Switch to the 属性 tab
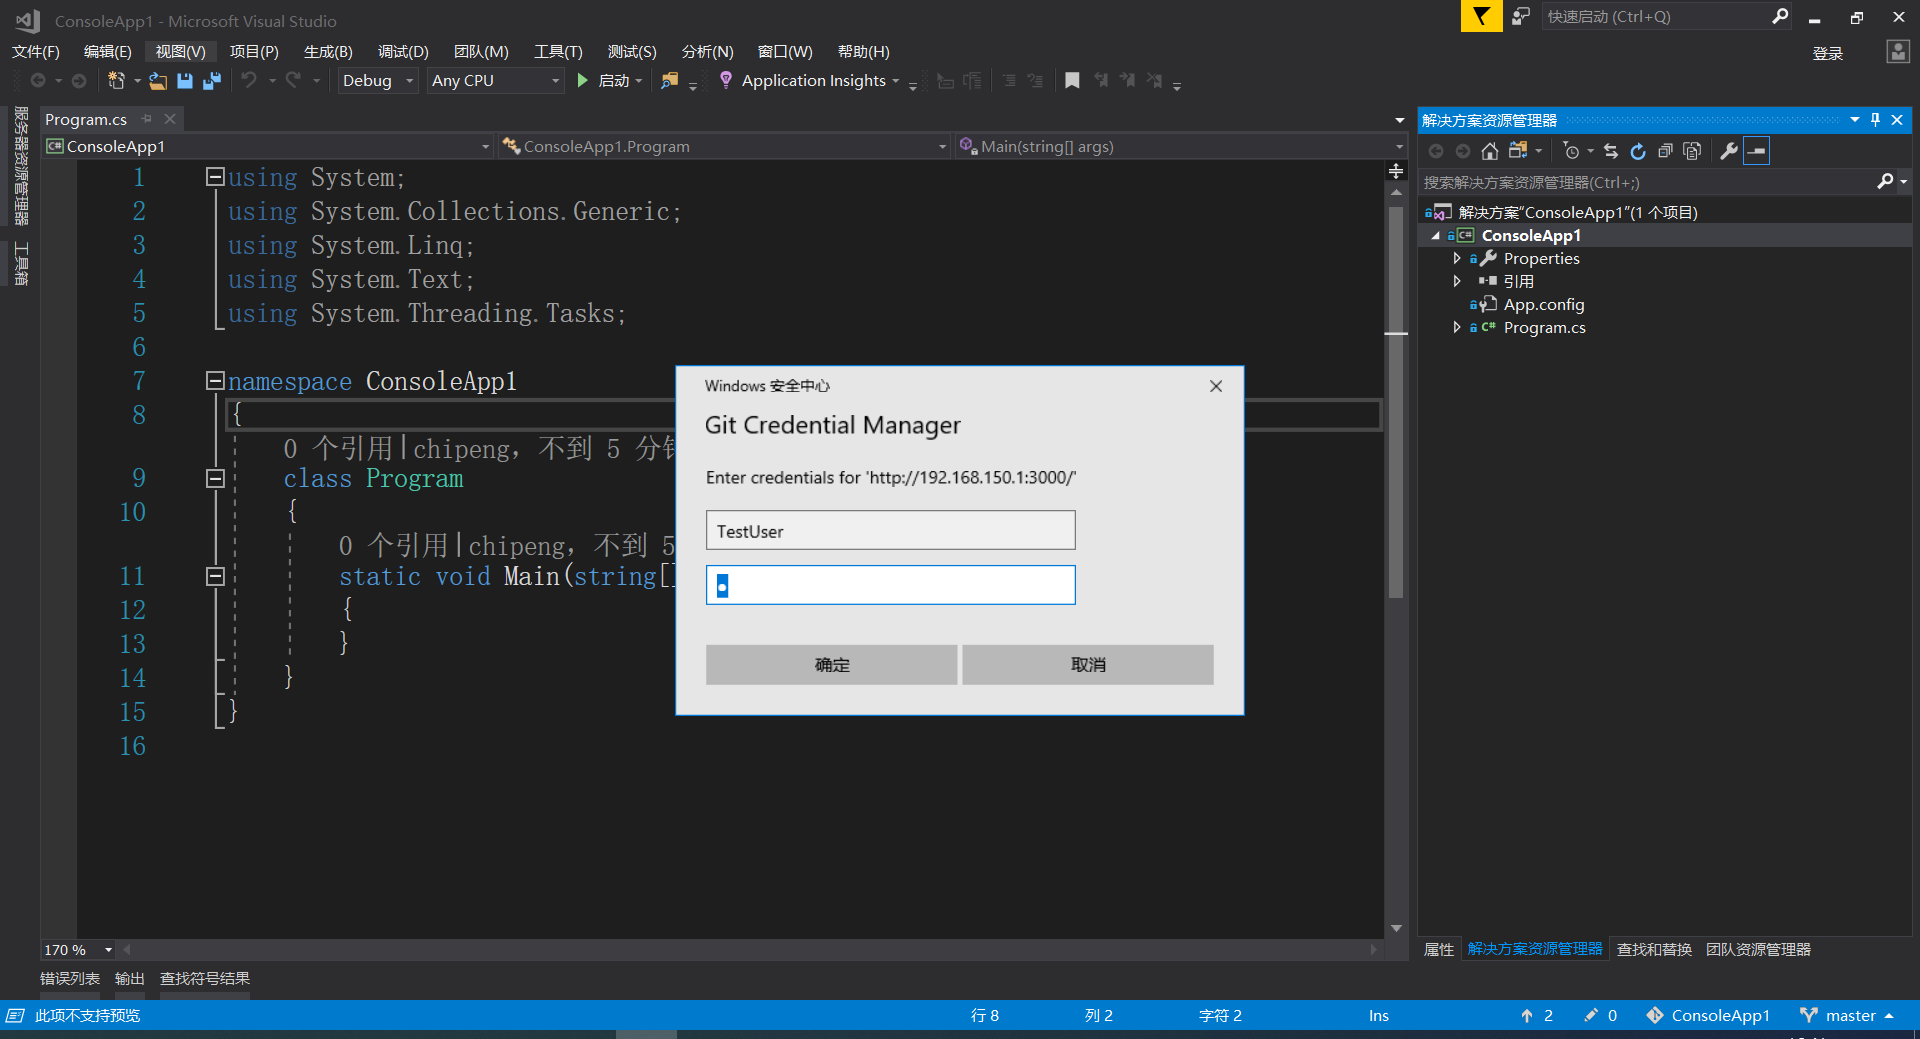Image resolution: width=1920 pixels, height=1039 pixels. (1439, 949)
